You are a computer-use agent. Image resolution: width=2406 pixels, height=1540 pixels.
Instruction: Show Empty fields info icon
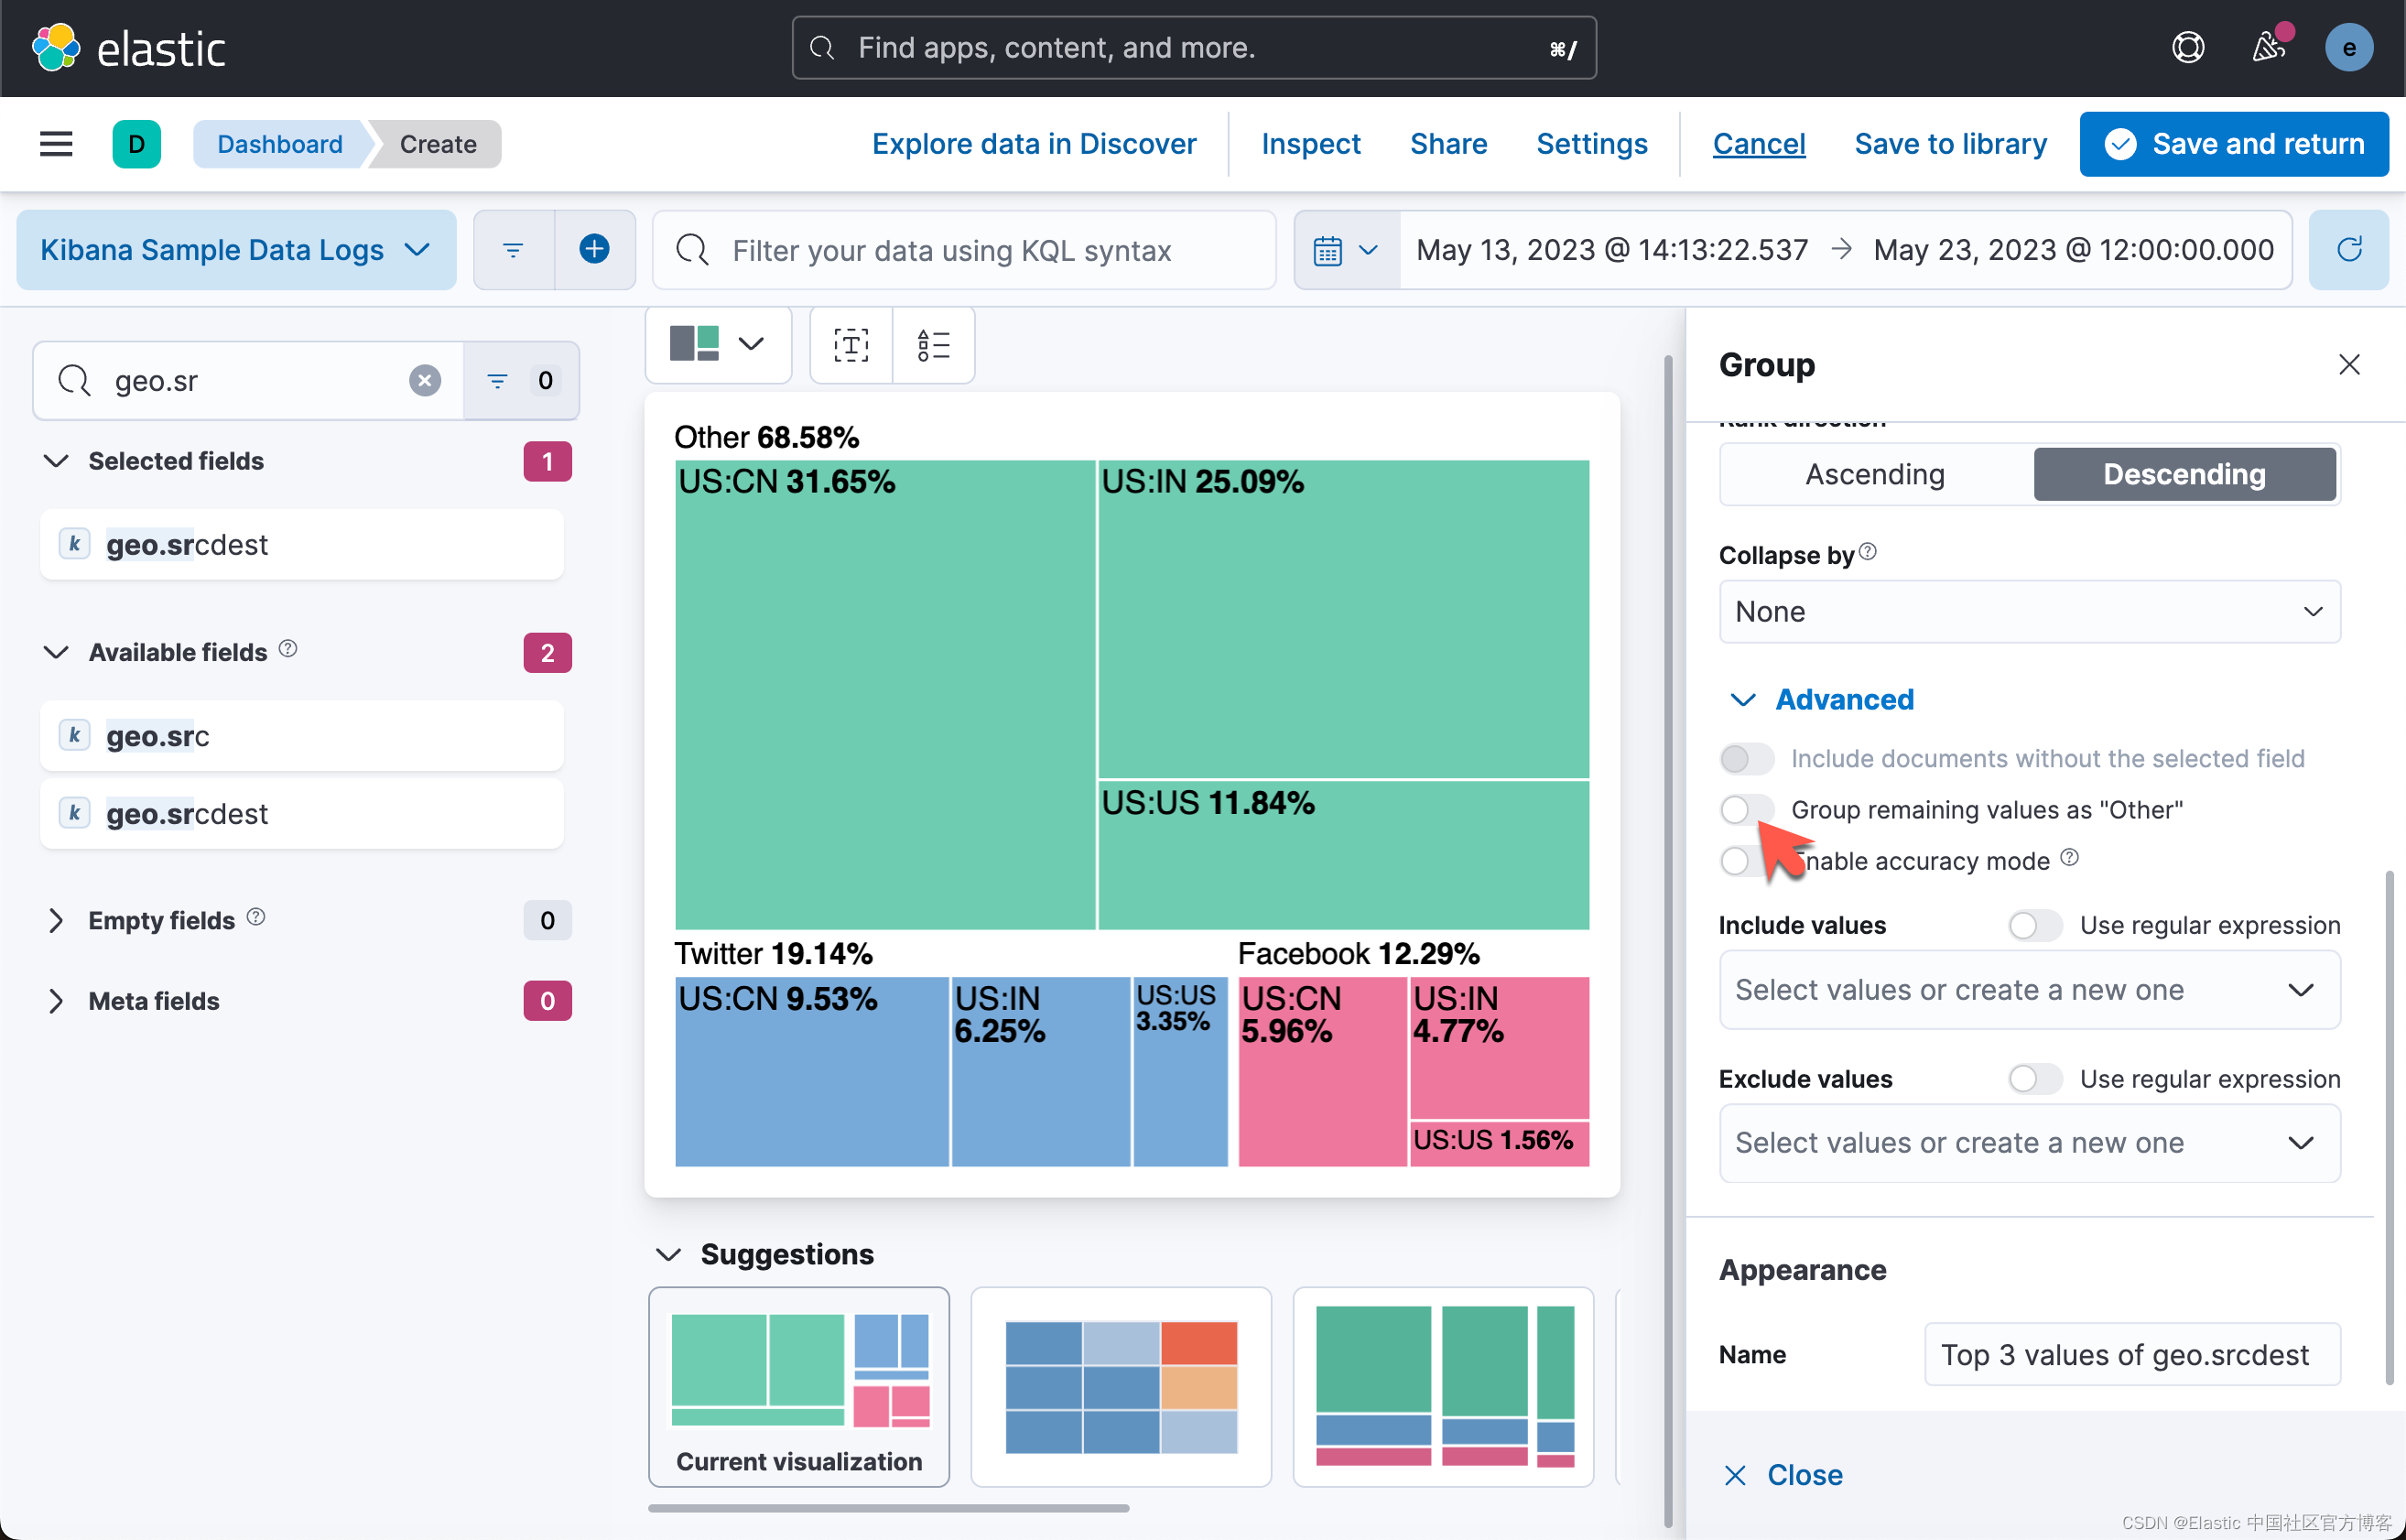tap(256, 917)
